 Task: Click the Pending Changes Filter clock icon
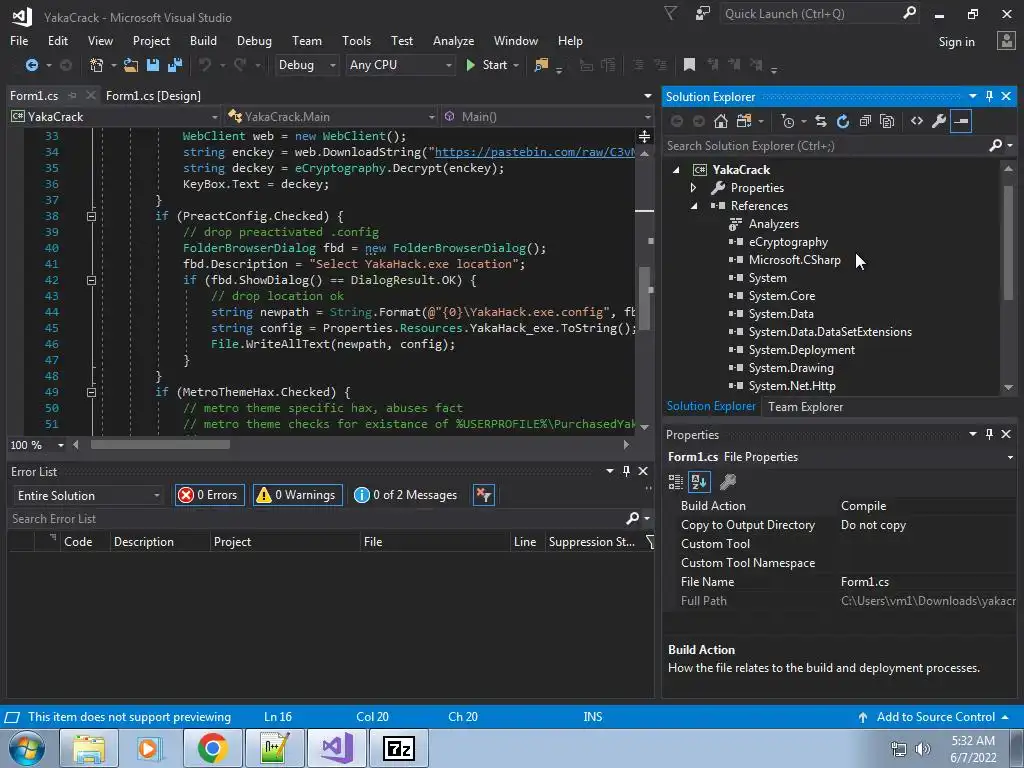788,121
